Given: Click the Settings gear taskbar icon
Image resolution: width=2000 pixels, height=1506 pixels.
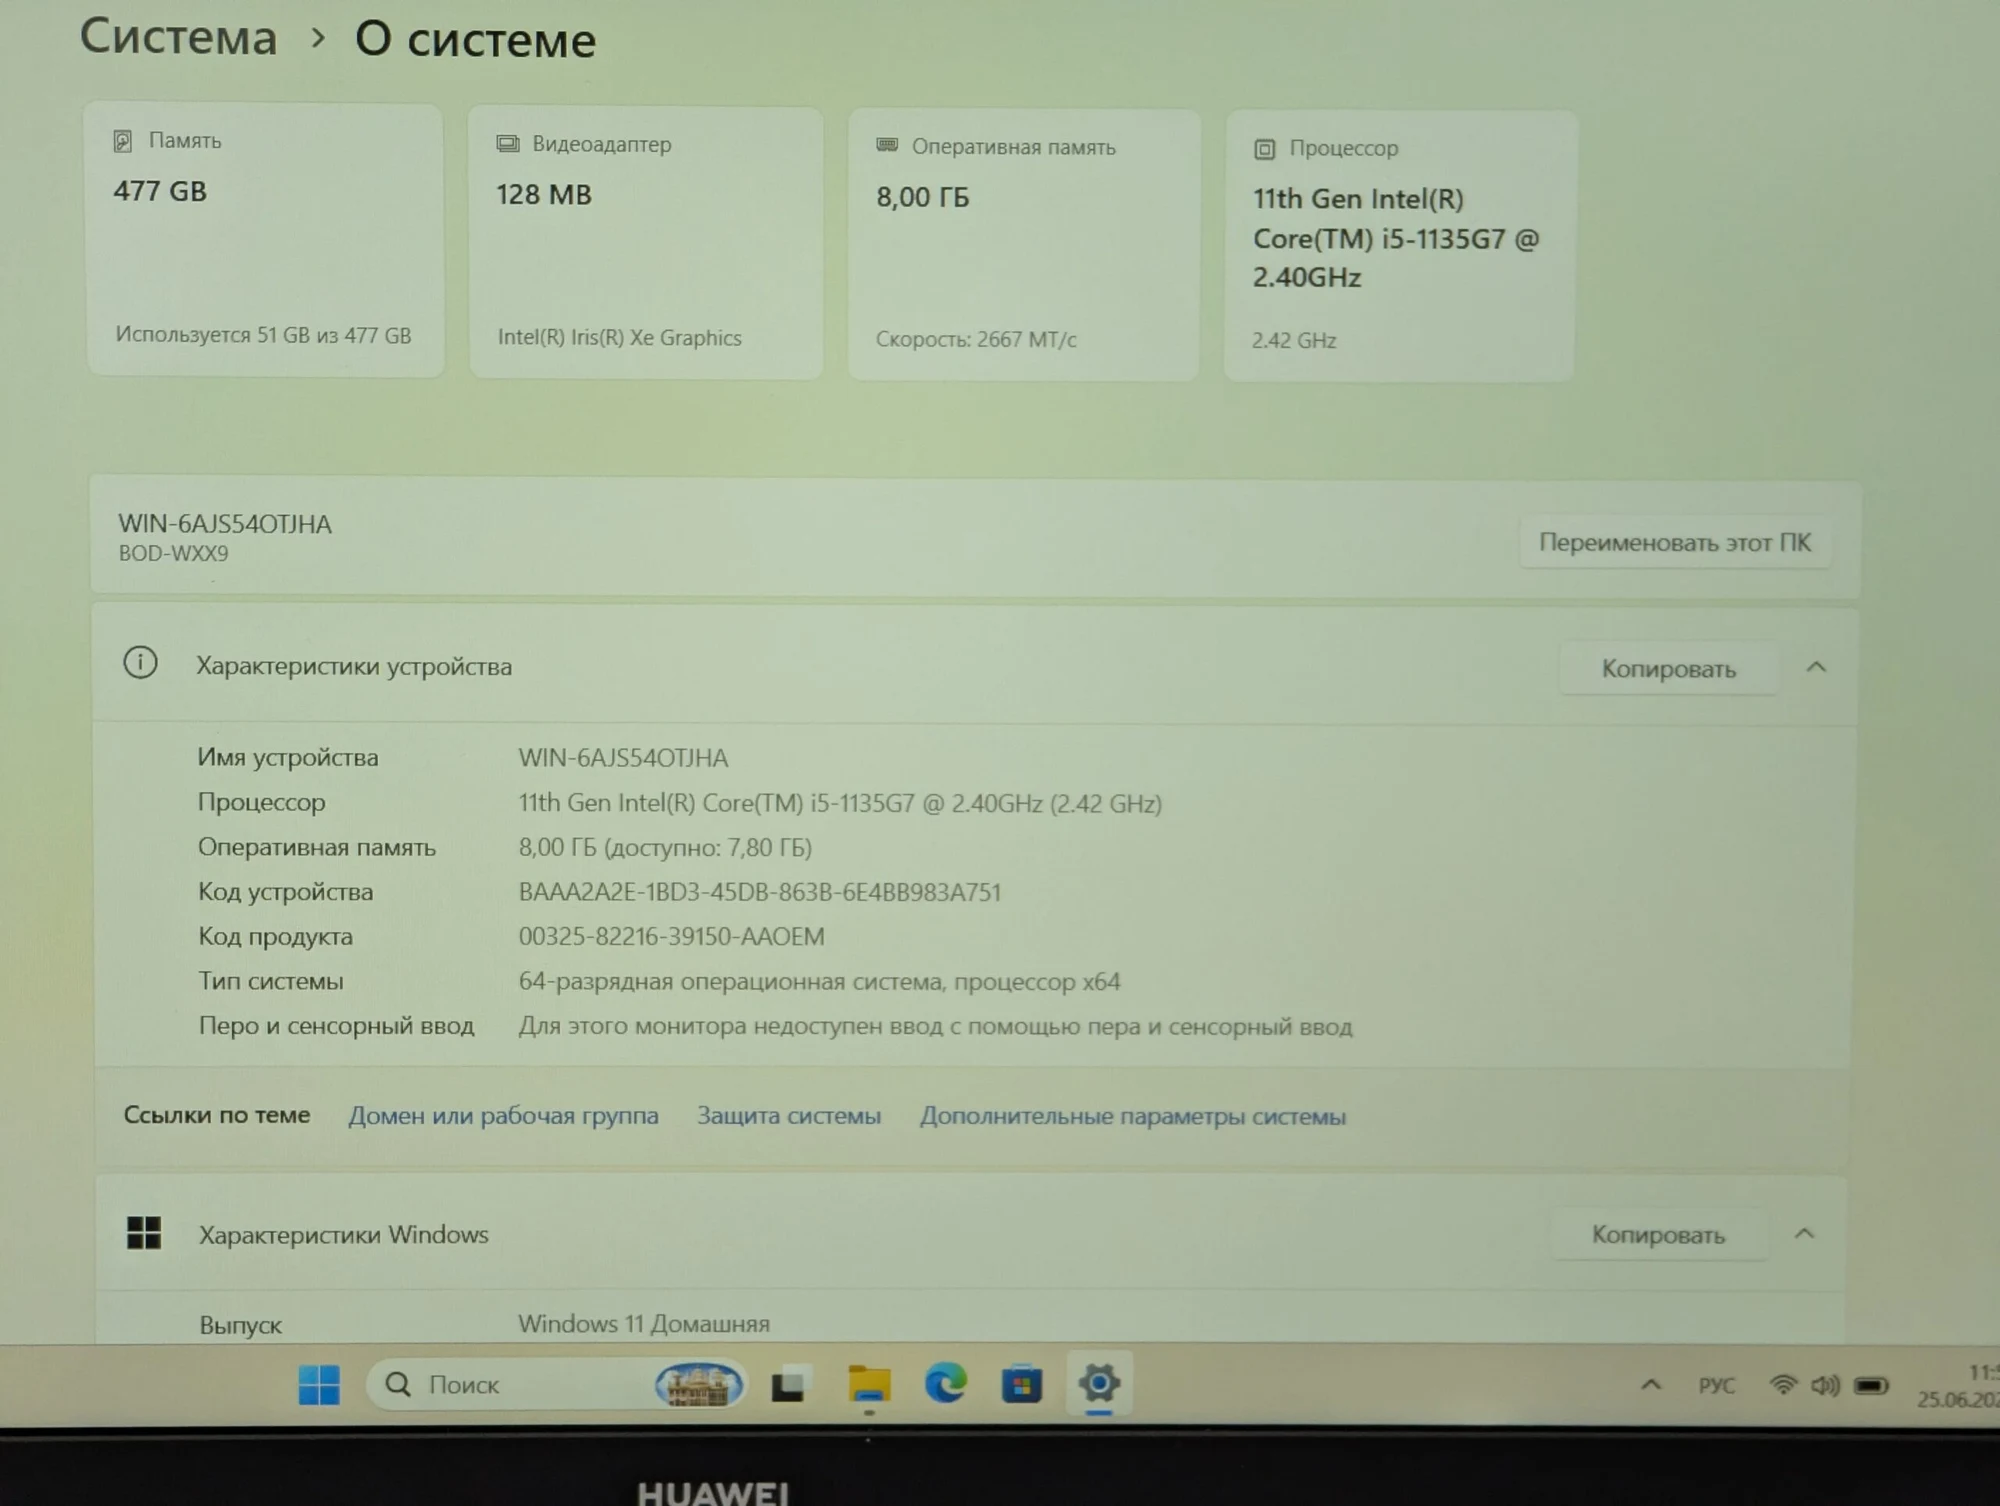Looking at the screenshot, I should click(x=1098, y=1384).
